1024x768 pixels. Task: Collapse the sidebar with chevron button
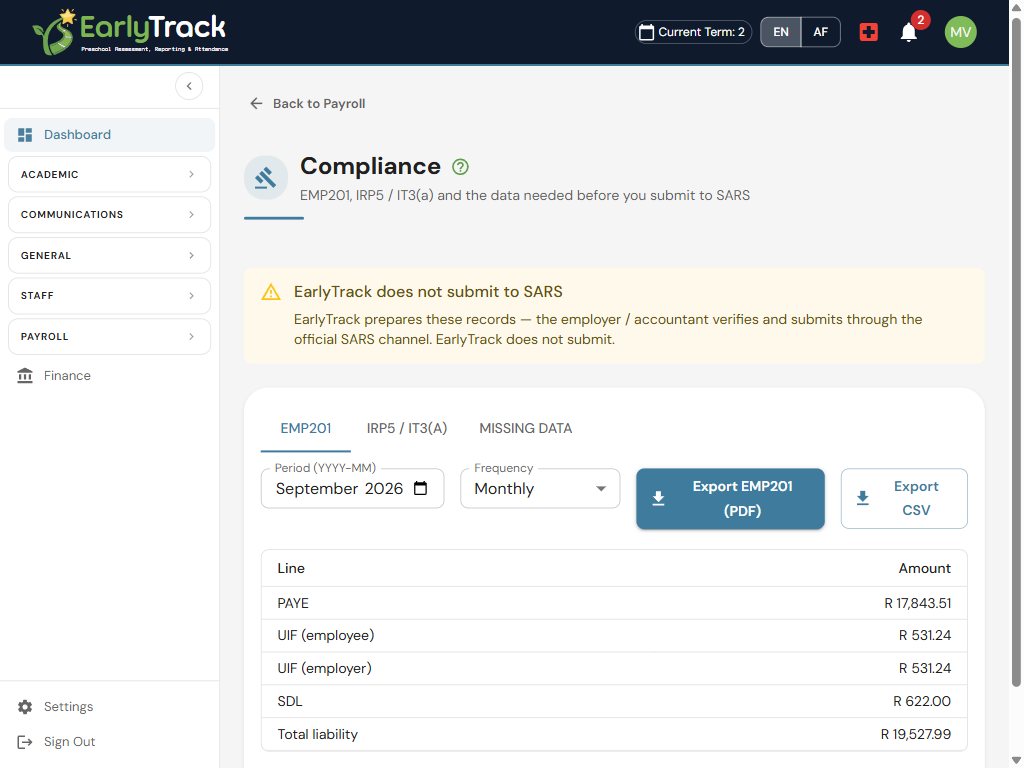pos(189,86)
